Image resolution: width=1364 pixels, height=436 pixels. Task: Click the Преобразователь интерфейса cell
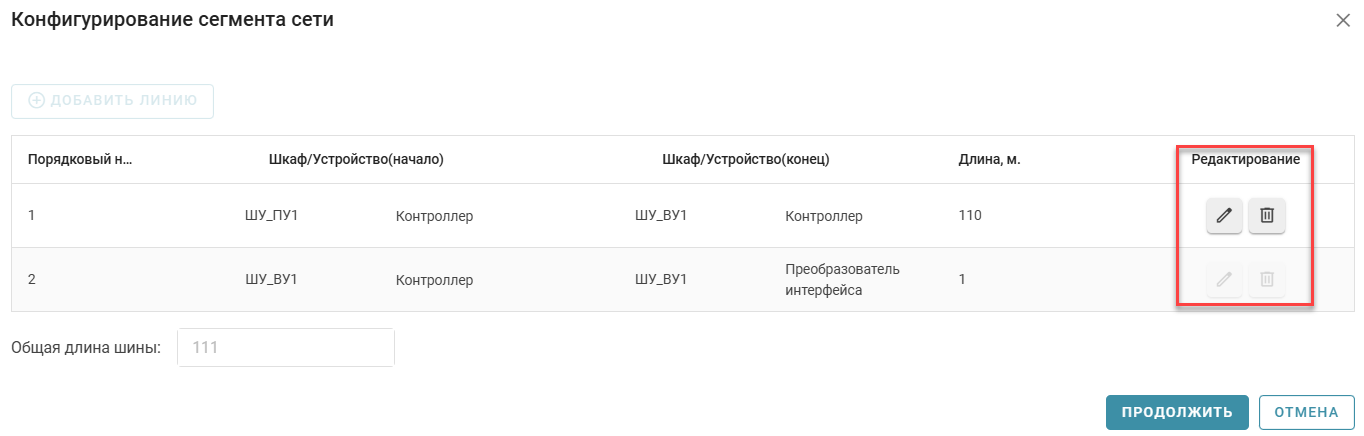coord(842,280)
